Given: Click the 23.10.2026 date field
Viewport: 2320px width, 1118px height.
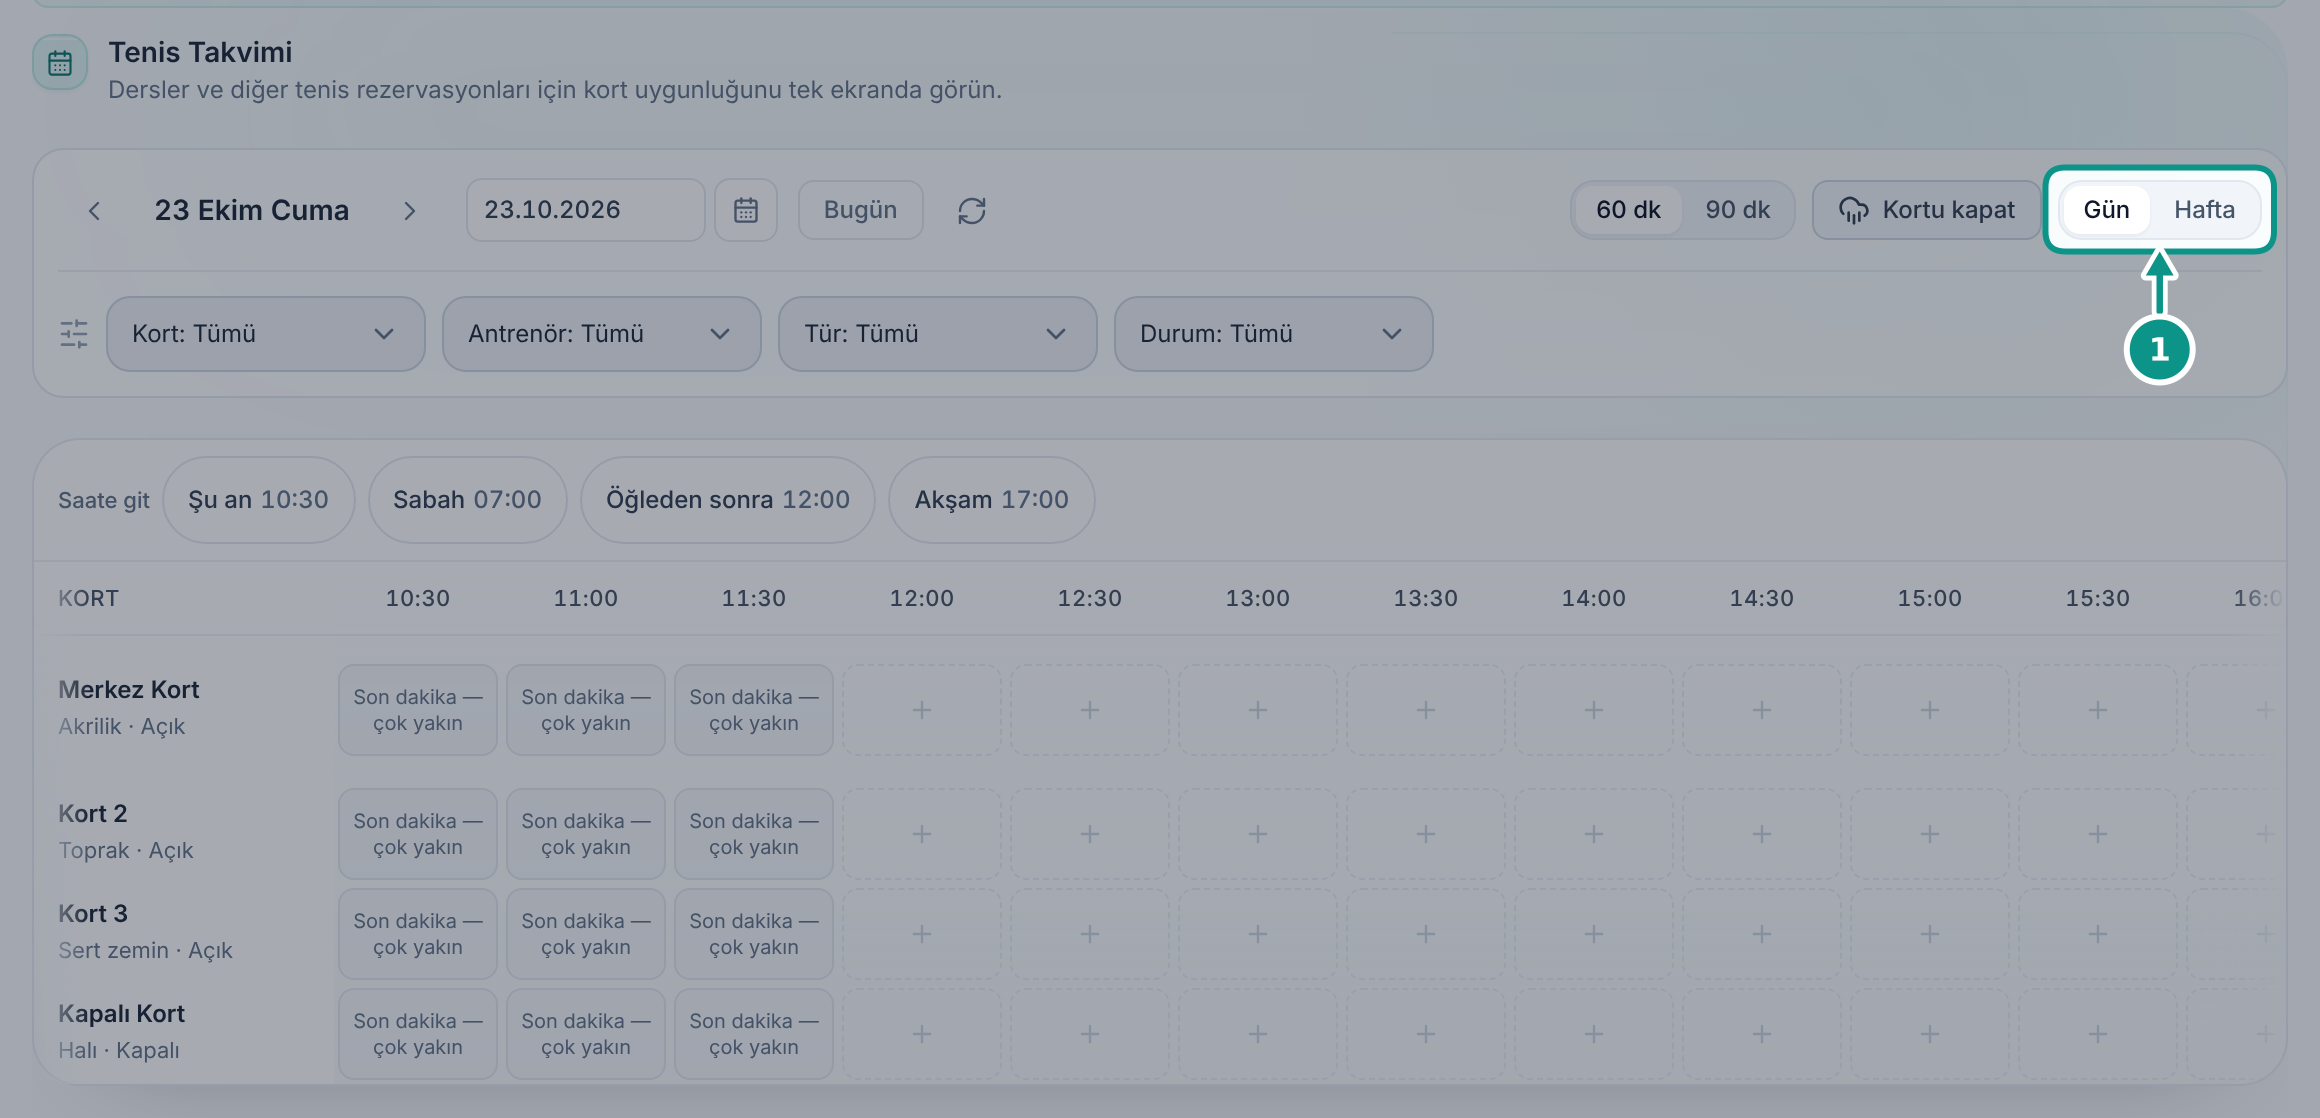Looking at the screenshot, I should (x=586, y=210).
